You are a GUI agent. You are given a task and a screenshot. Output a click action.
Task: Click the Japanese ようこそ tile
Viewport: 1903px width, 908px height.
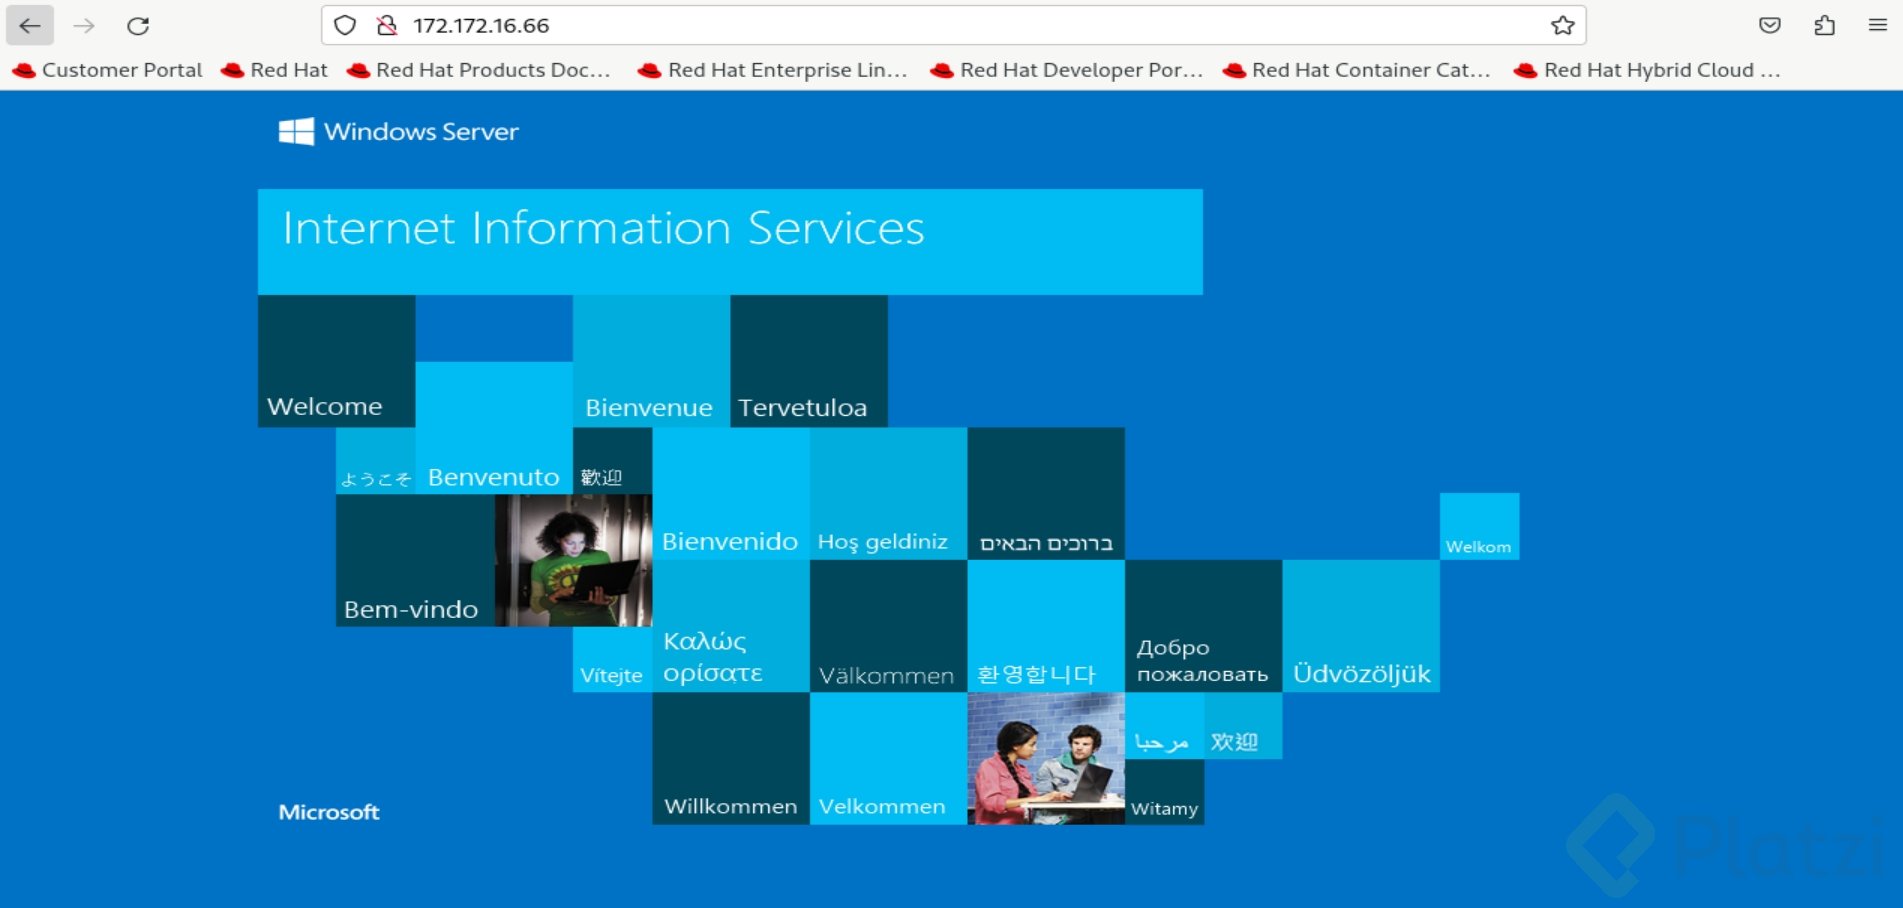coord(375,461)
